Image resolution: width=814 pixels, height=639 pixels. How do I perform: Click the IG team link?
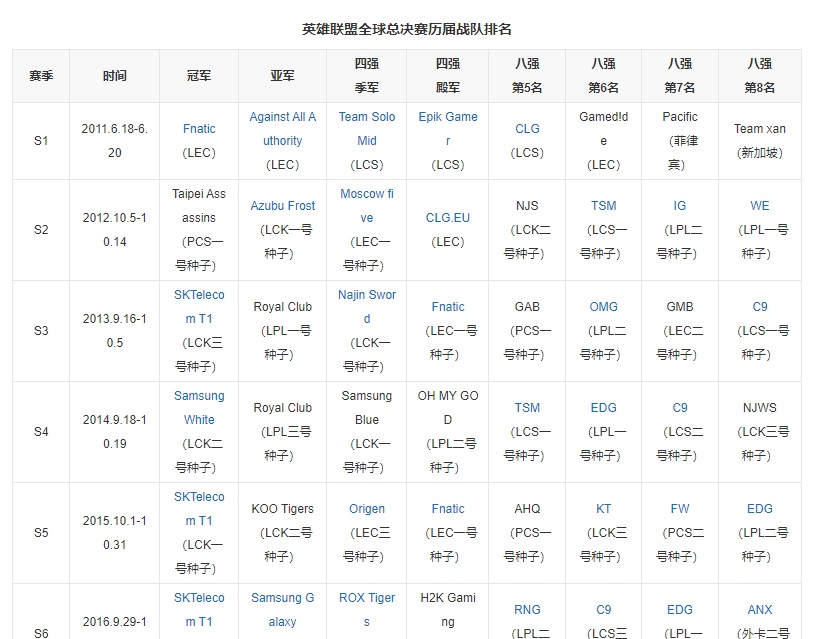680,206
